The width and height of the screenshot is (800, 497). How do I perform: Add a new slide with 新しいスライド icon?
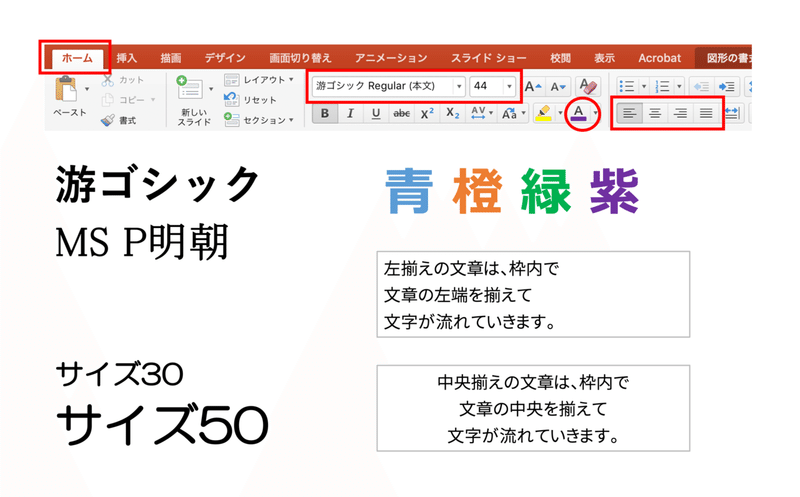coord(189,88)
